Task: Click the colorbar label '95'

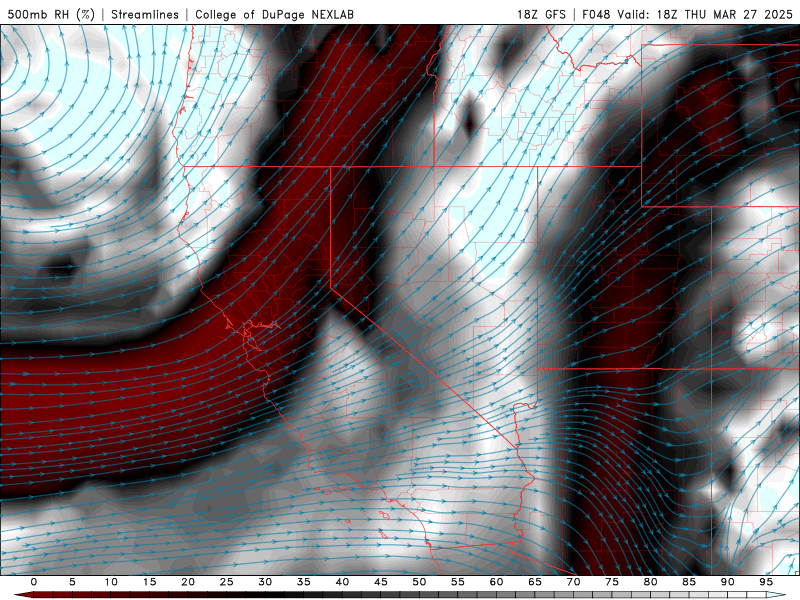Action: coord(766,582)
